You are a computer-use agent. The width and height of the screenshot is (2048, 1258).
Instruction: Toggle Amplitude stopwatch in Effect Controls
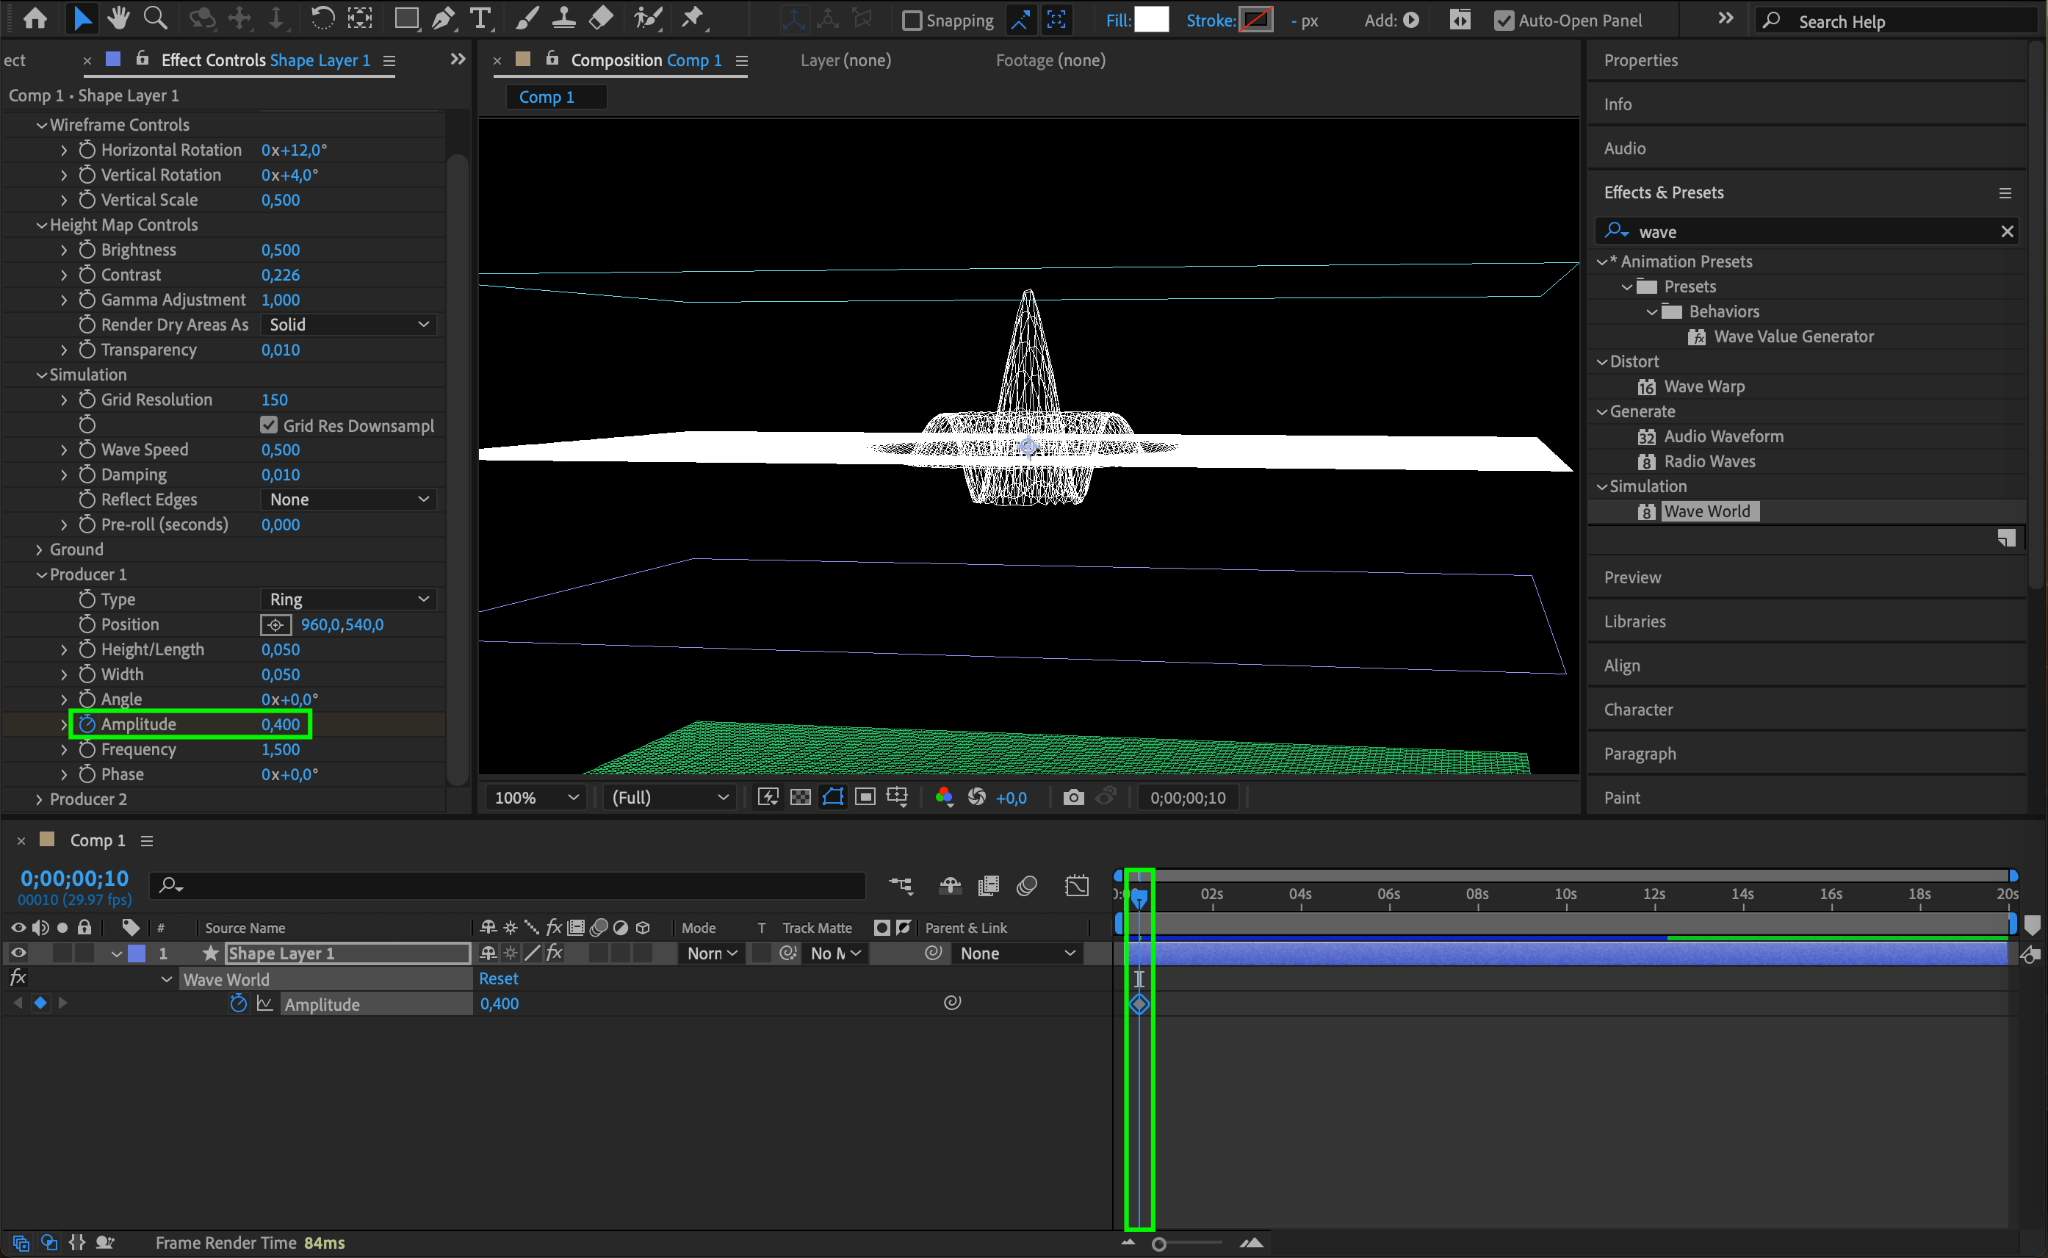87,724
